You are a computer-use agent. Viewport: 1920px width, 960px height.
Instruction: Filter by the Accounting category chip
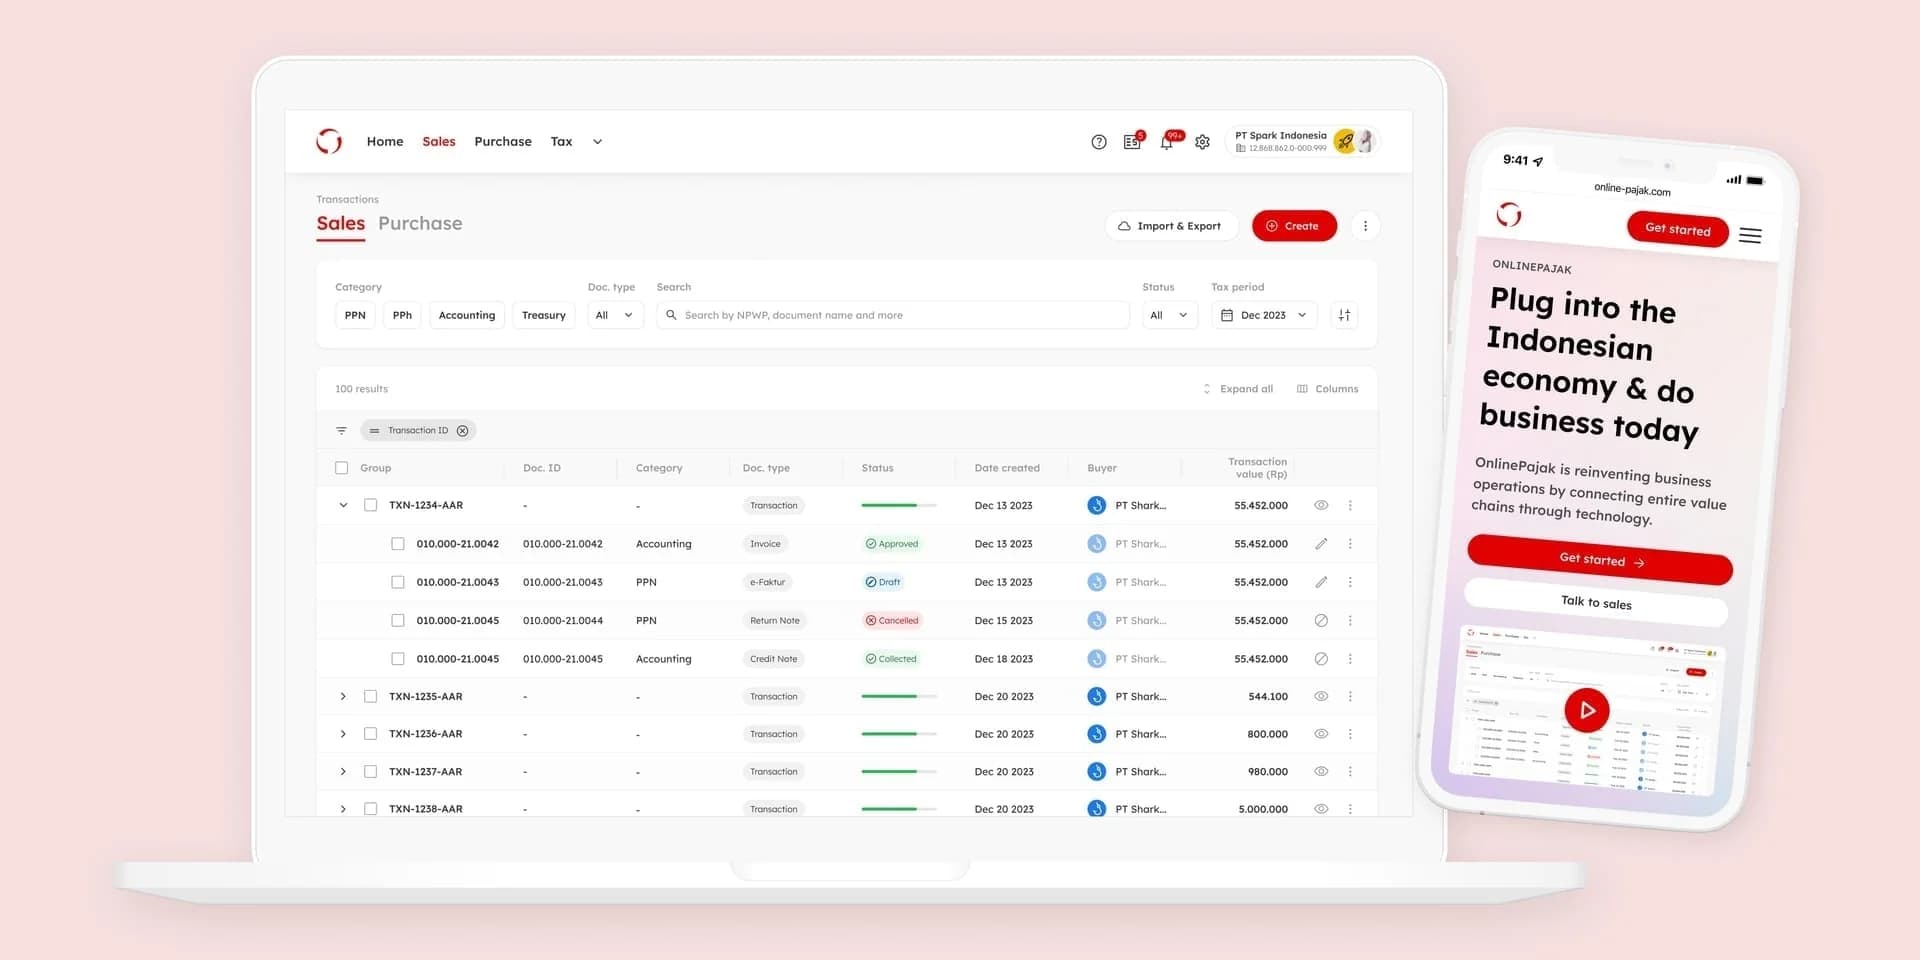(x=467, y=315)
